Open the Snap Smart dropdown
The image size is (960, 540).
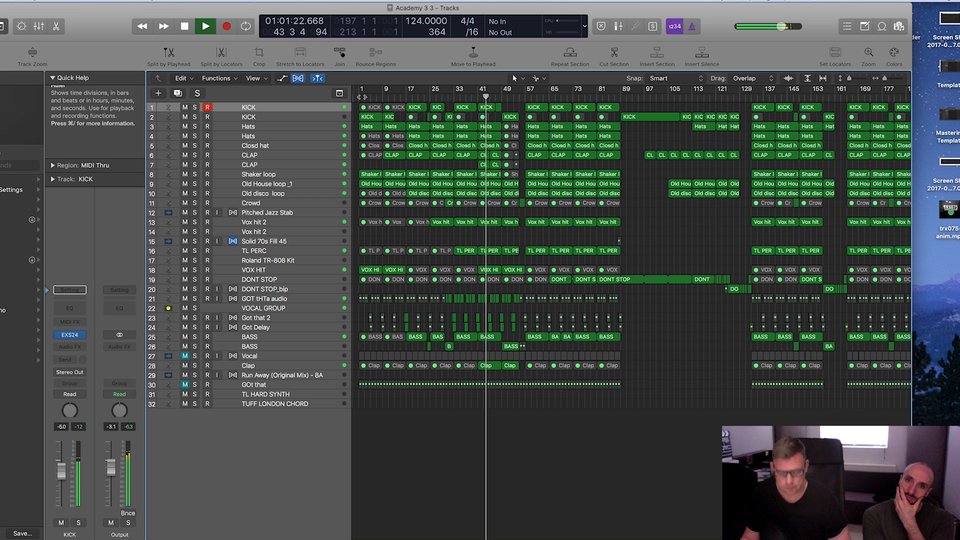pos(677,78)
